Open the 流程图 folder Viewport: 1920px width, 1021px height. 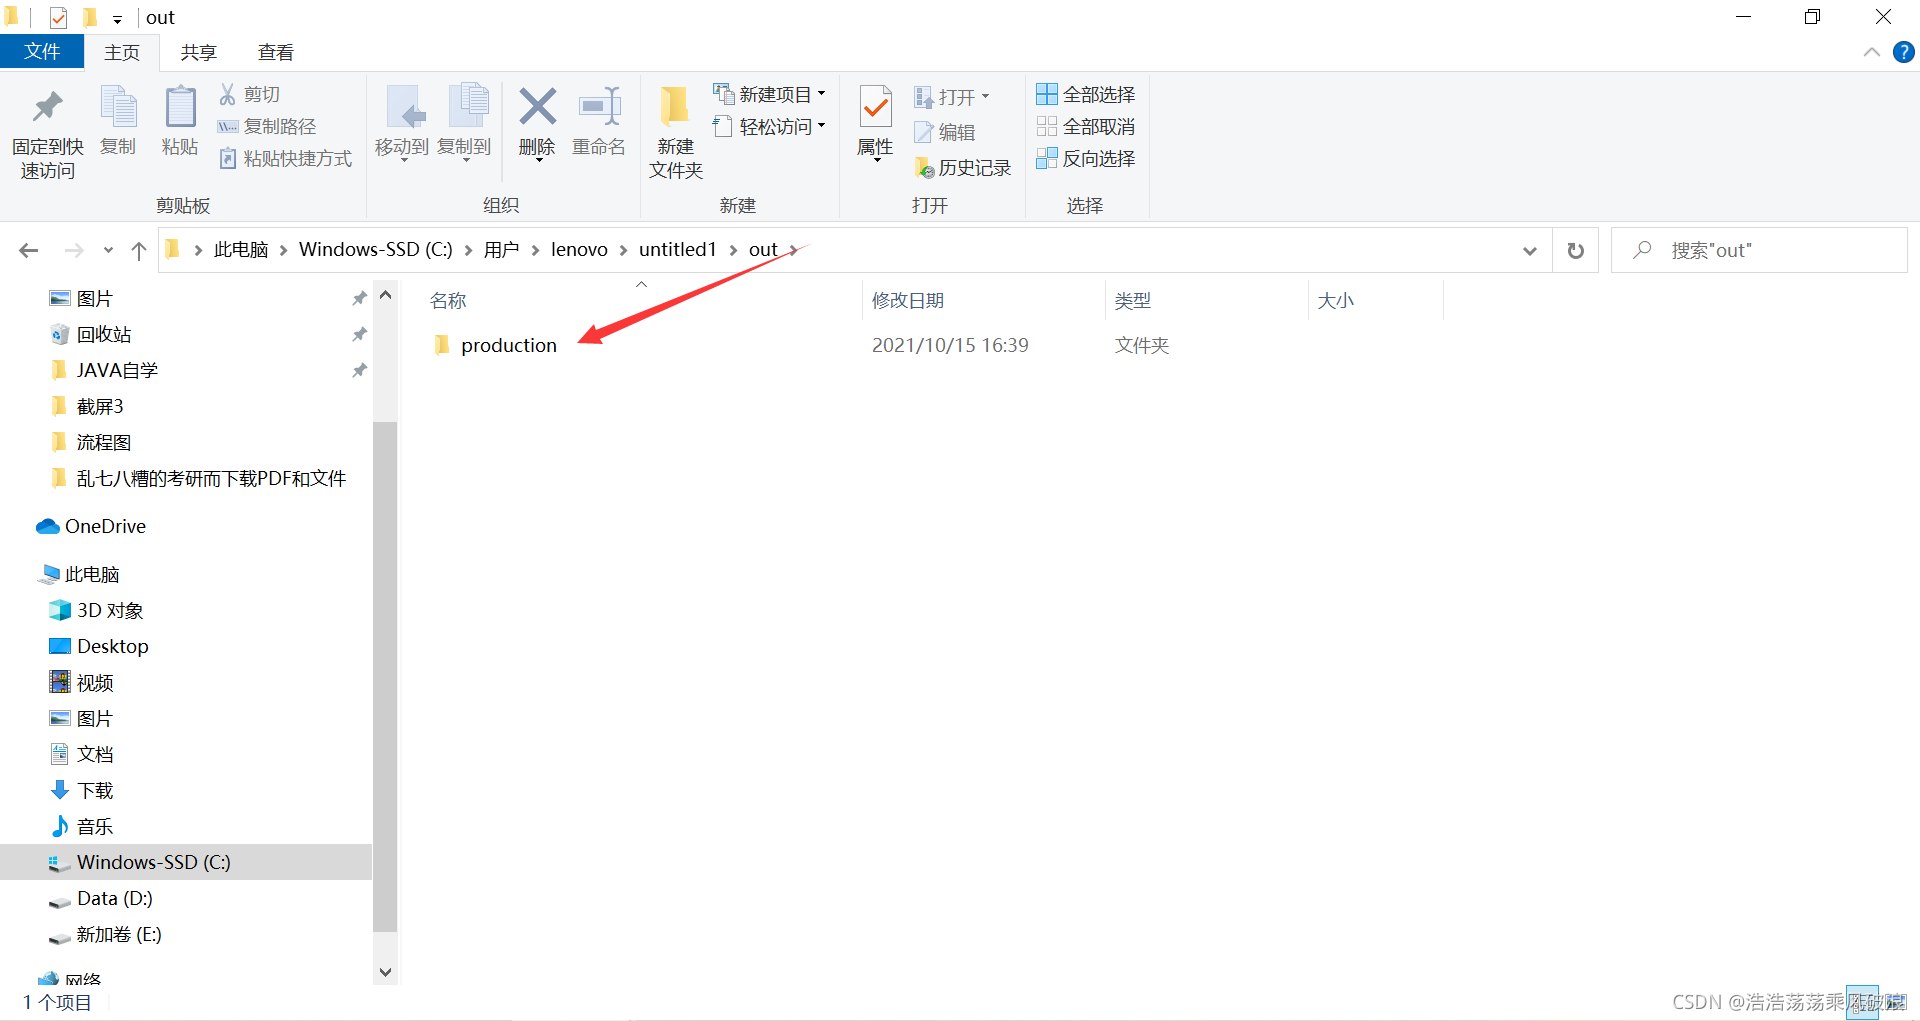click(104, 442)
